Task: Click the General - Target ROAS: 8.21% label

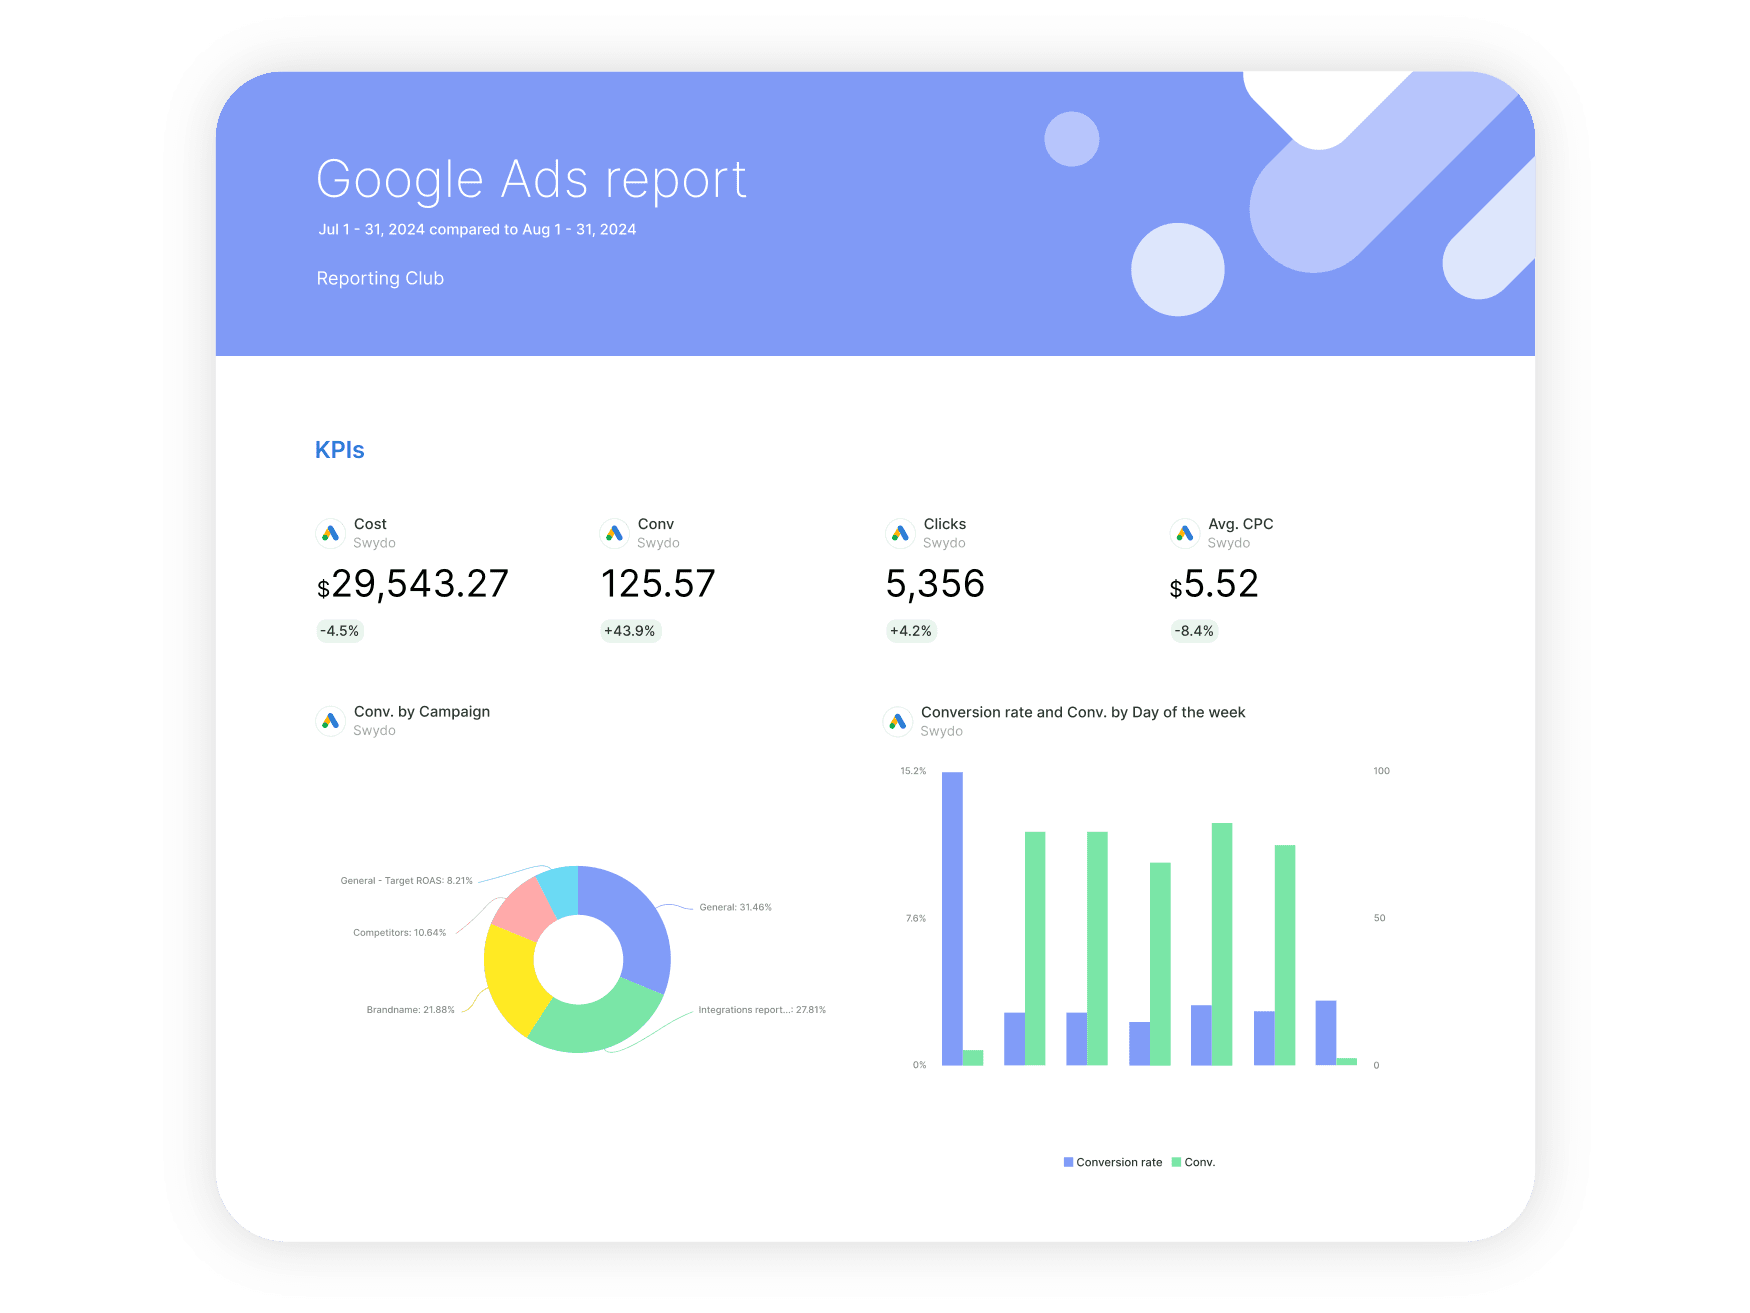Action: click(406, 881)
